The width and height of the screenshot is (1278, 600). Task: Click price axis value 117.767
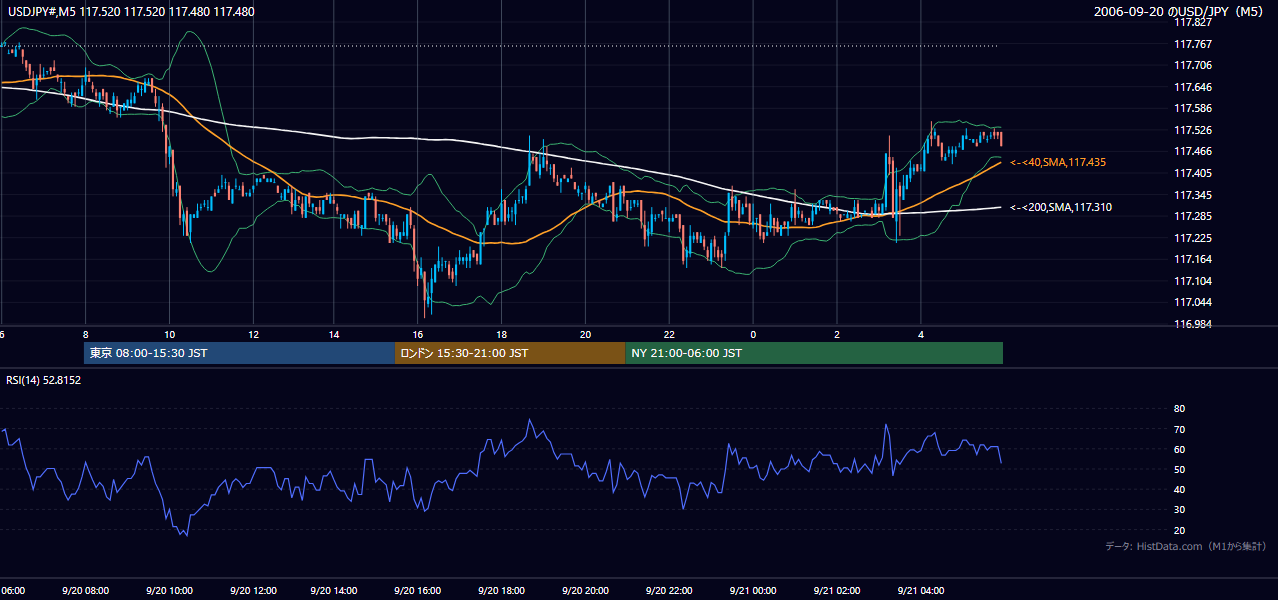(1192, 44)
